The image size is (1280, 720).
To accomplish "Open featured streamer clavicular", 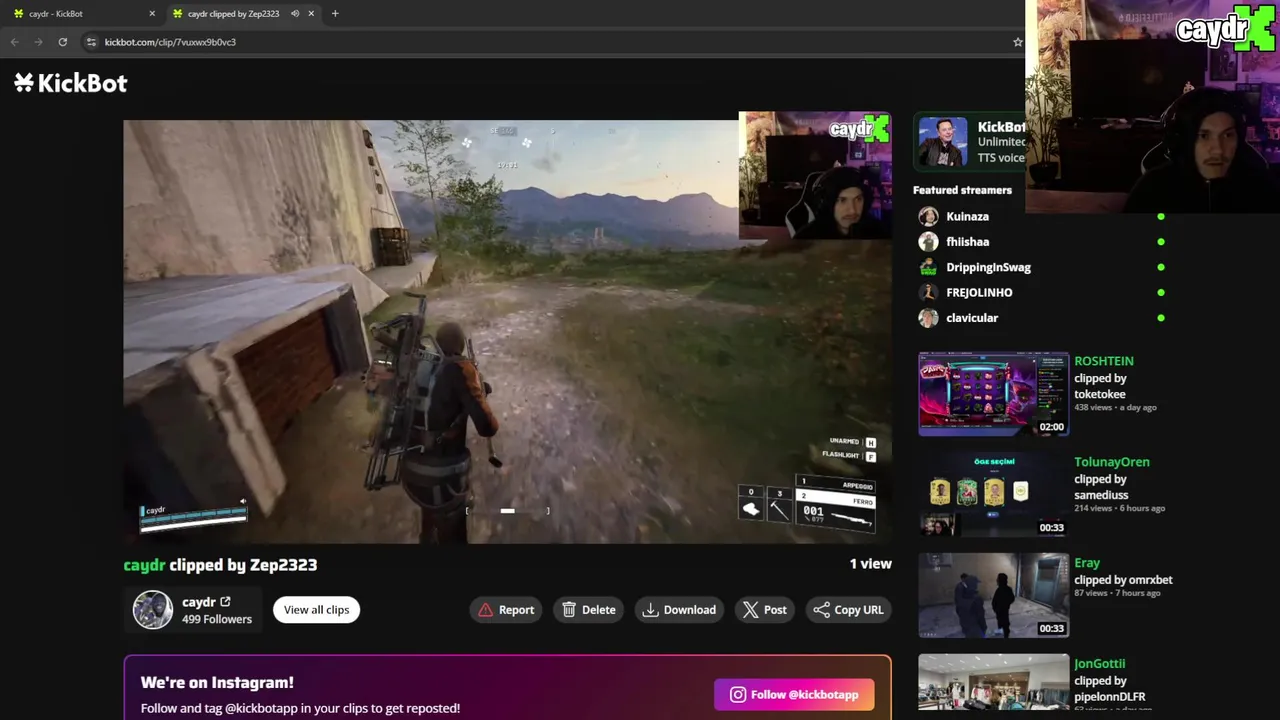I will click(972, 318).
